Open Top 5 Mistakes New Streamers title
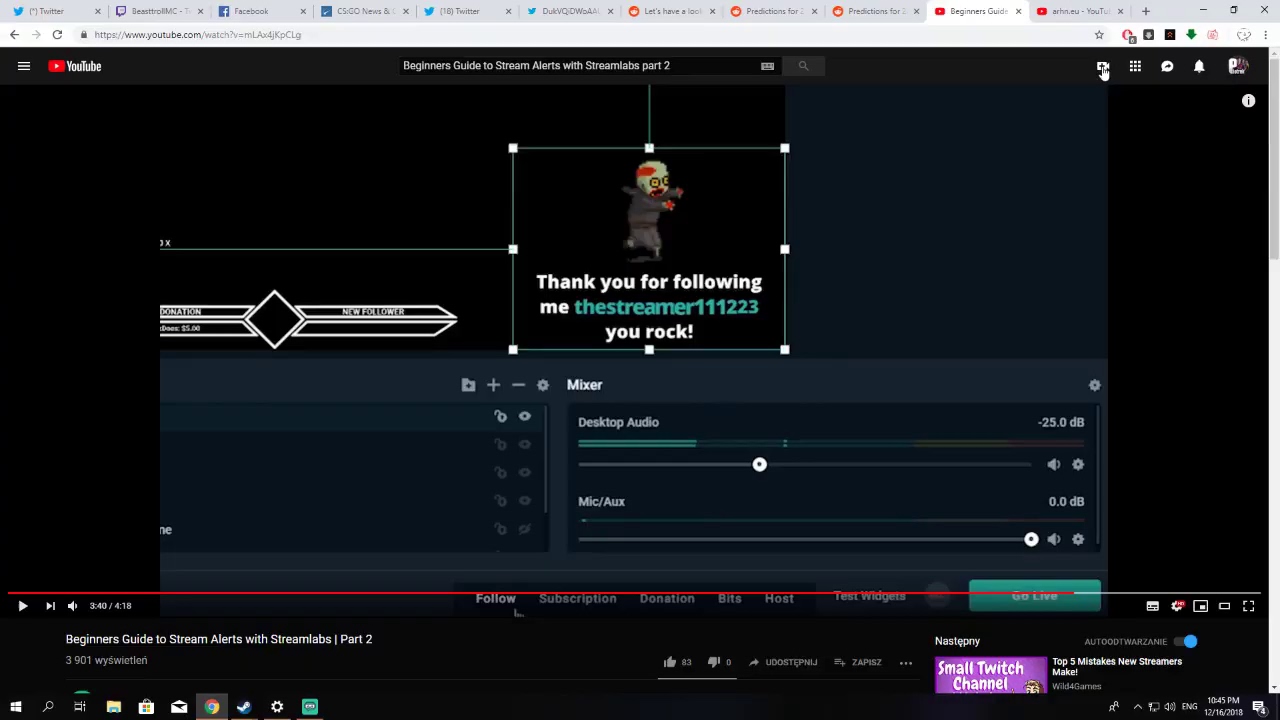Screen dimensions: 1280x720 point(1117,666)
